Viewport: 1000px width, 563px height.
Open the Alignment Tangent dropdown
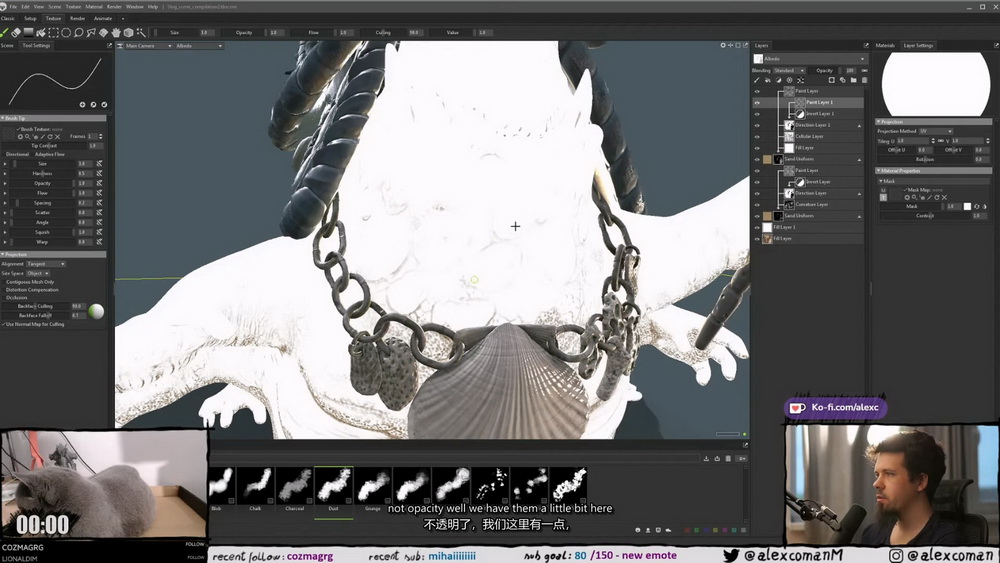[46, 264]
